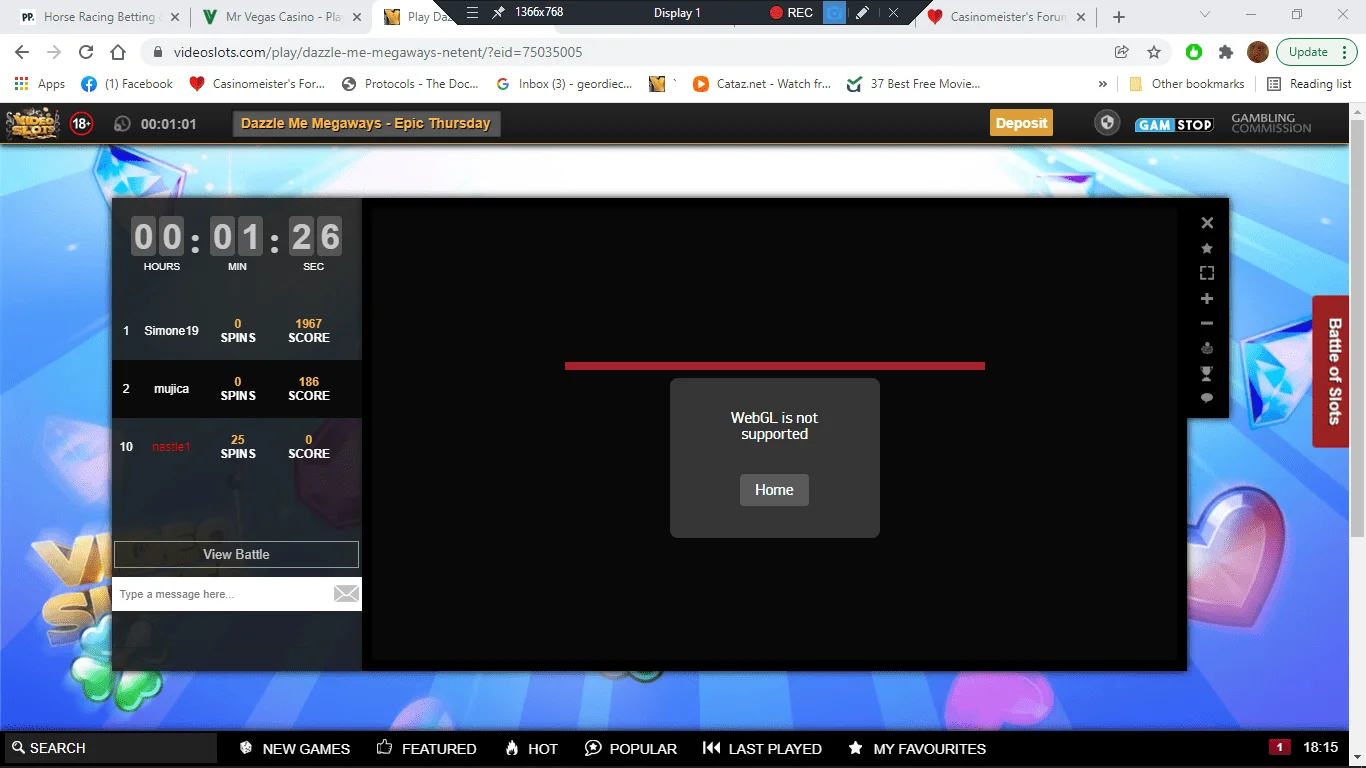The width and height of the screenshot is (1366, 768).
Task: Open chat via speech bubble icon
Action: point(1207,398)
